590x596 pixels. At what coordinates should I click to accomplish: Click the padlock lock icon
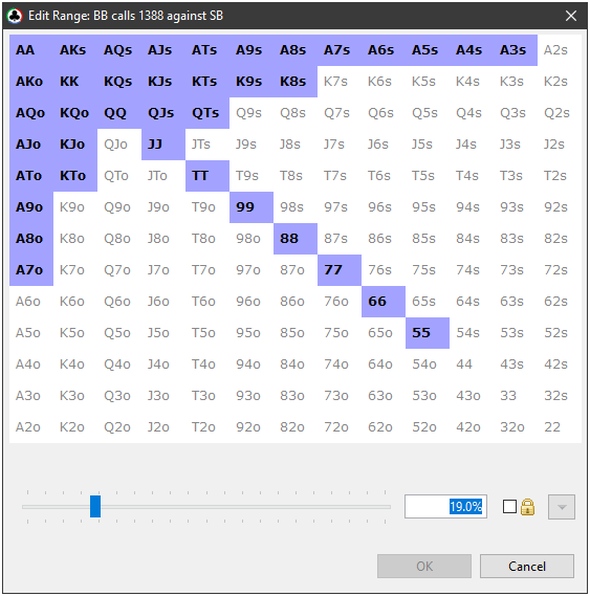point(528,507)
